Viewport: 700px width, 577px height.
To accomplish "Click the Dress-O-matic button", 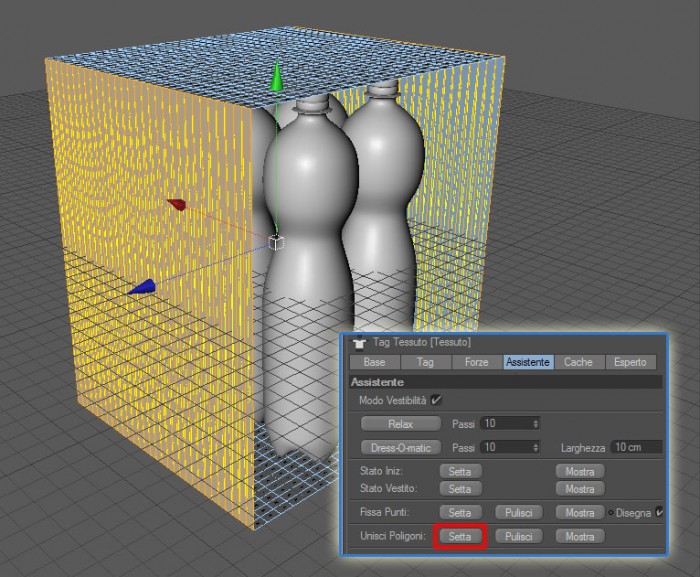I will (x=400, y=447).
